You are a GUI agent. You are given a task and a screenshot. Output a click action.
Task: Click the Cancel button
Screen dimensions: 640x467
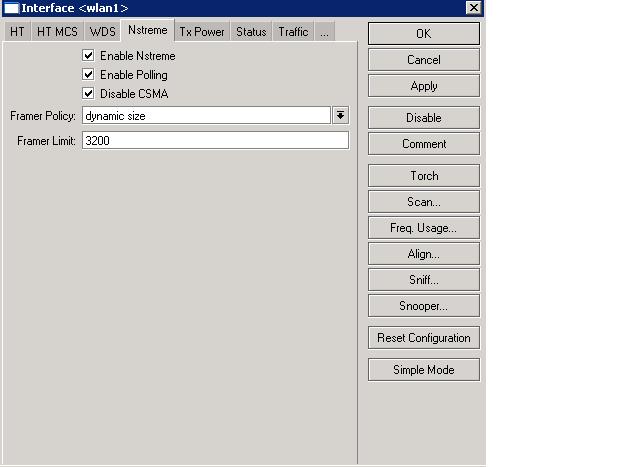[424, 60]
